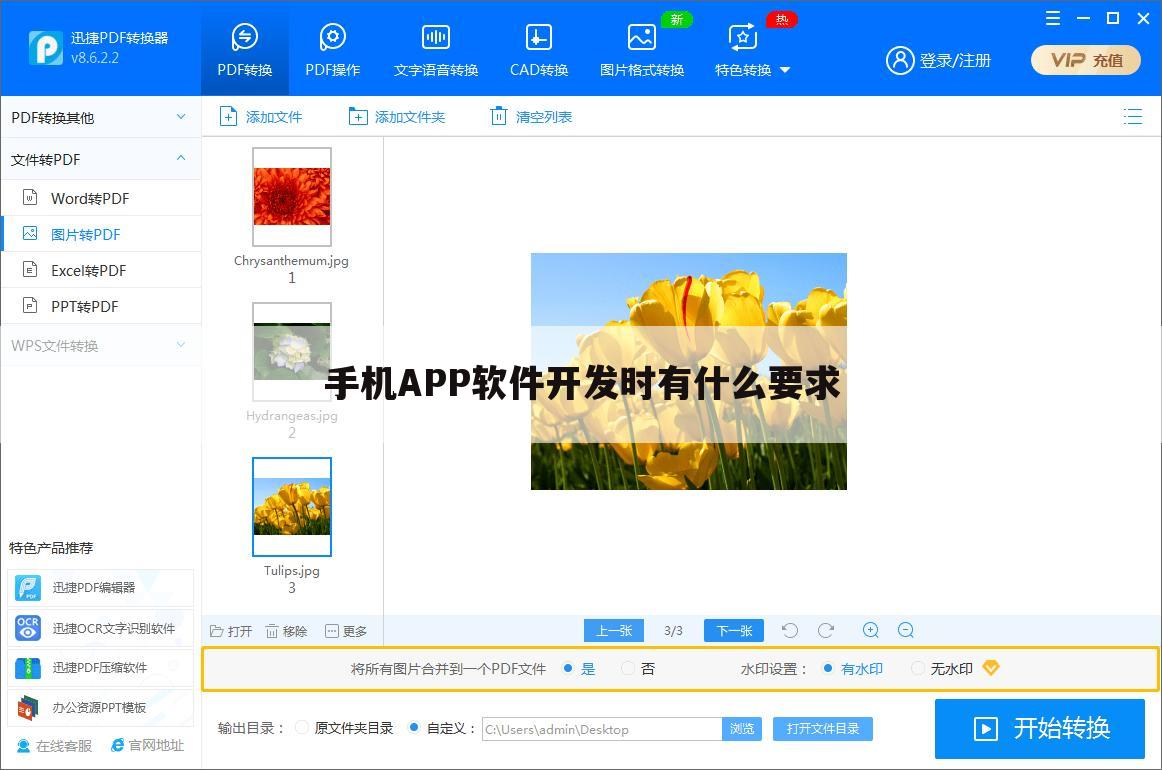This screenshot has width=1162, height=770.
Task: Click the user avatar login icon
Action: (900, 60)
